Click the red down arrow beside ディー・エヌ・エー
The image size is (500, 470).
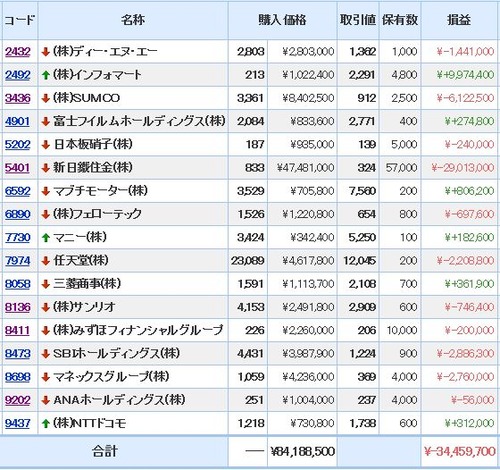tap(46, 52)
